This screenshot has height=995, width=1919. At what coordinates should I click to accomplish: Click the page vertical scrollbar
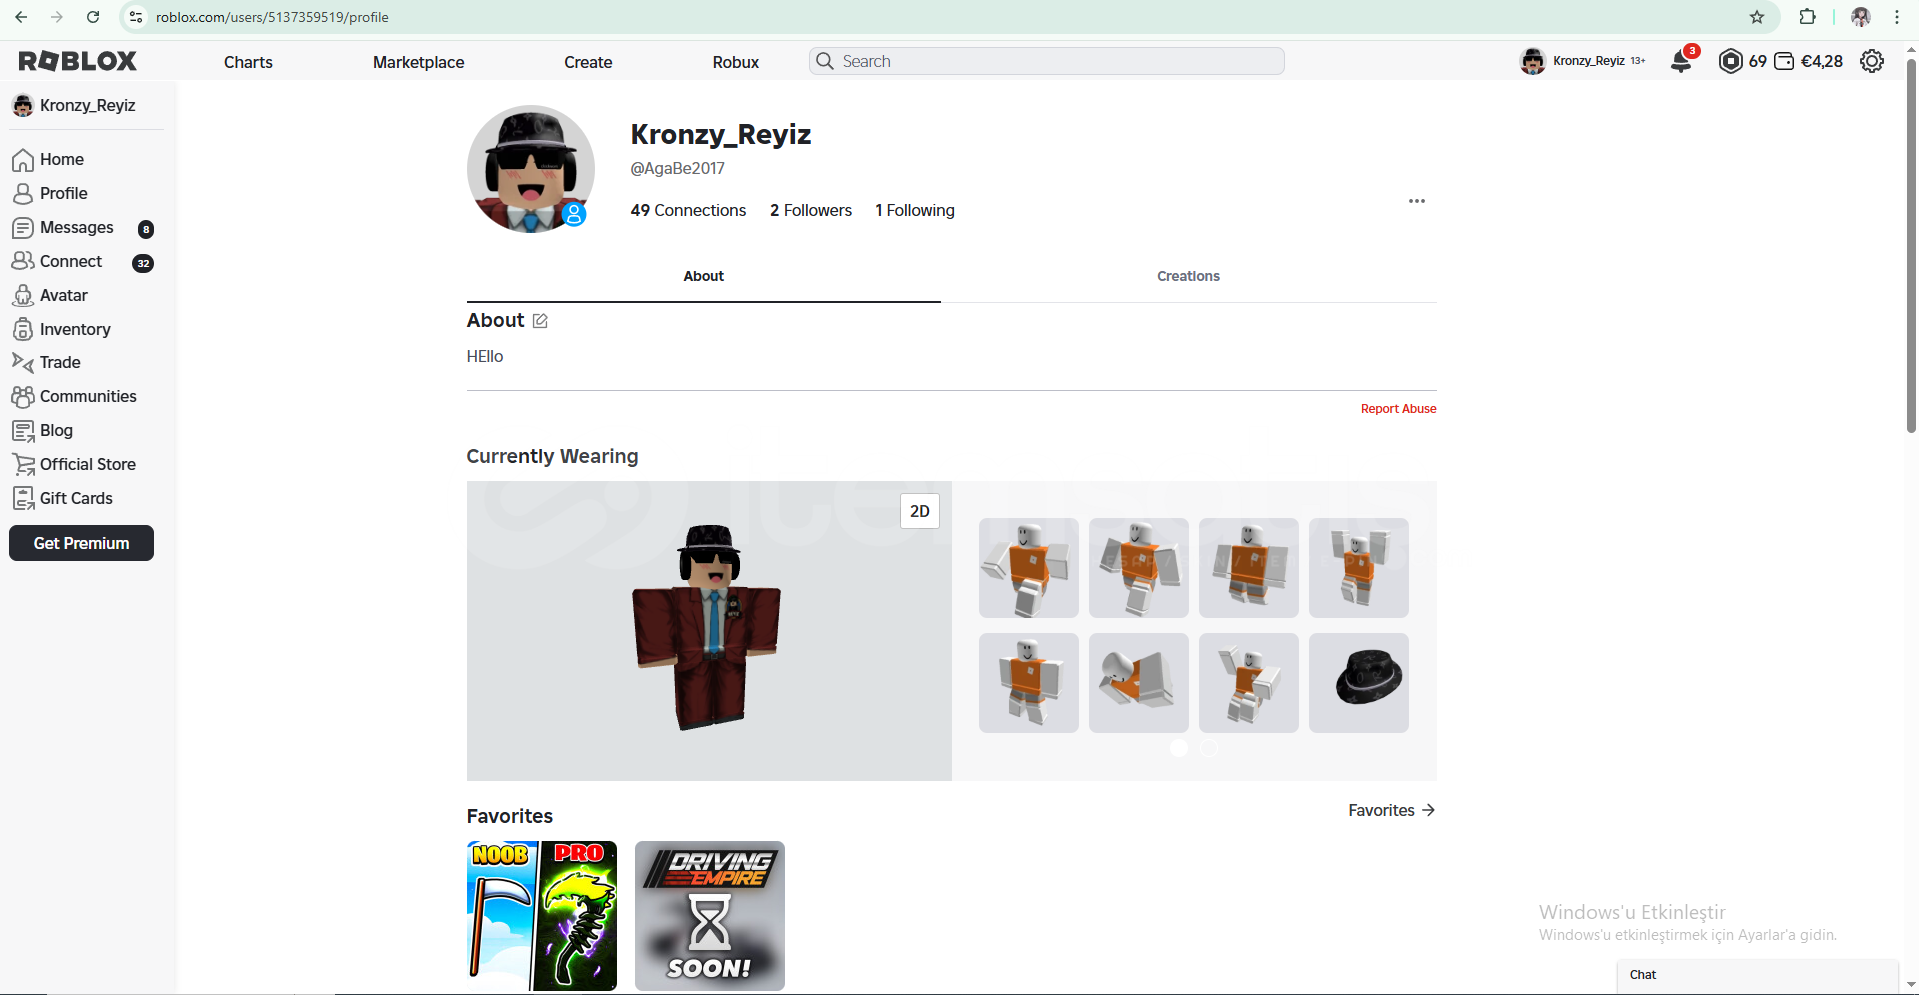1911,244
